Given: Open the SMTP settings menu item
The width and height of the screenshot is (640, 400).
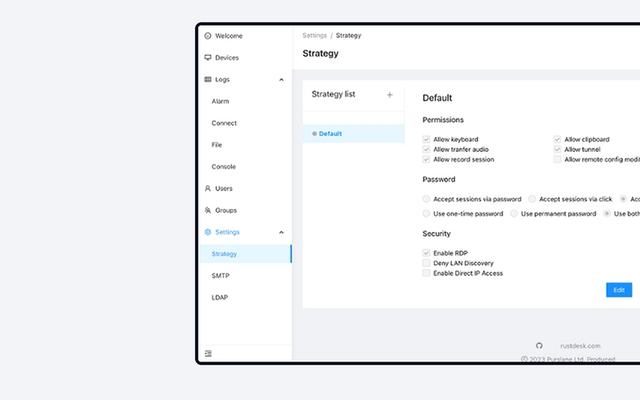Looking at the screenshot, I should [221, 275].
